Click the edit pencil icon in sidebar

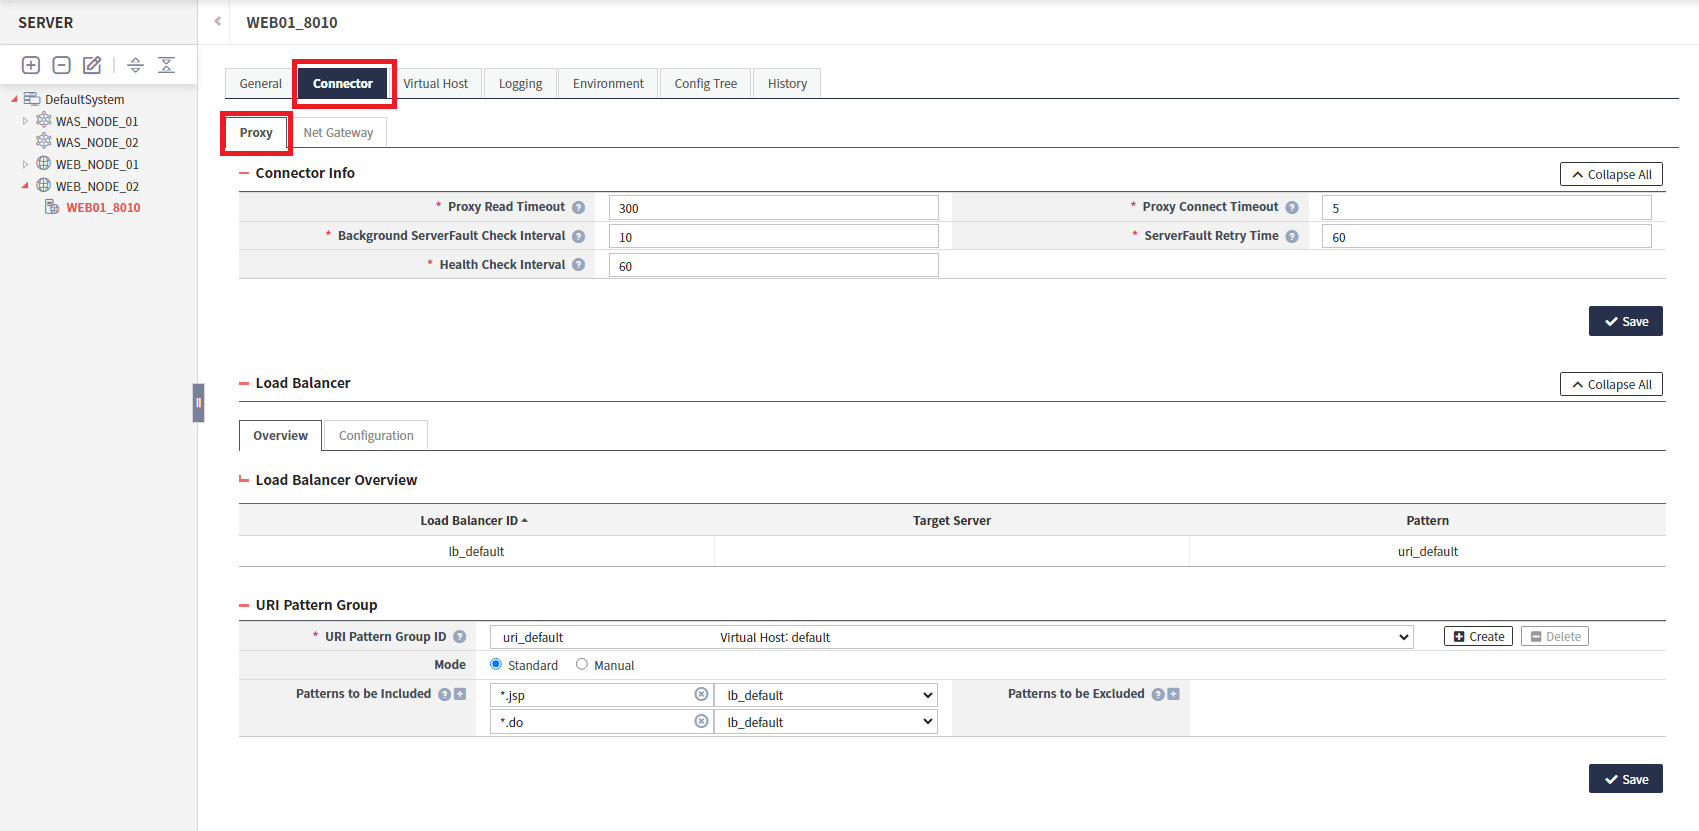[92, 65]
